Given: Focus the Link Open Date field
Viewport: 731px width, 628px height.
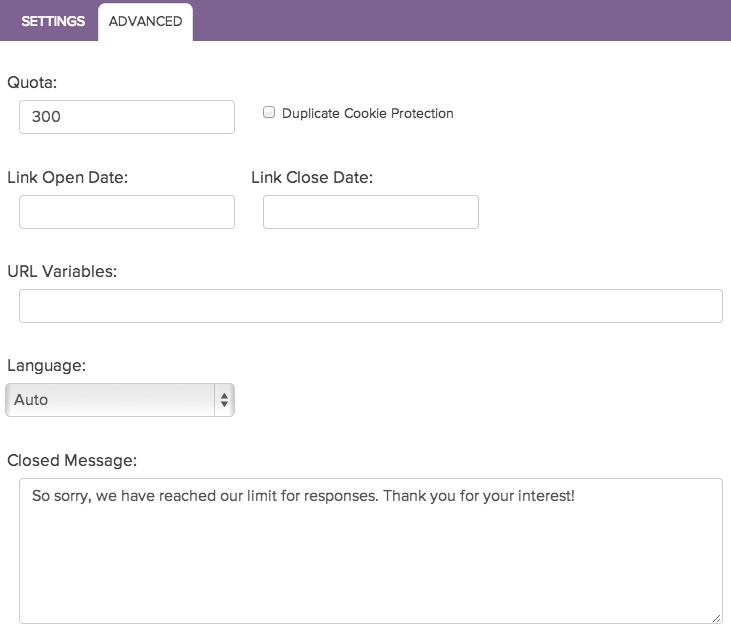Looking at the screenshot, I should [x=127, y=212].
